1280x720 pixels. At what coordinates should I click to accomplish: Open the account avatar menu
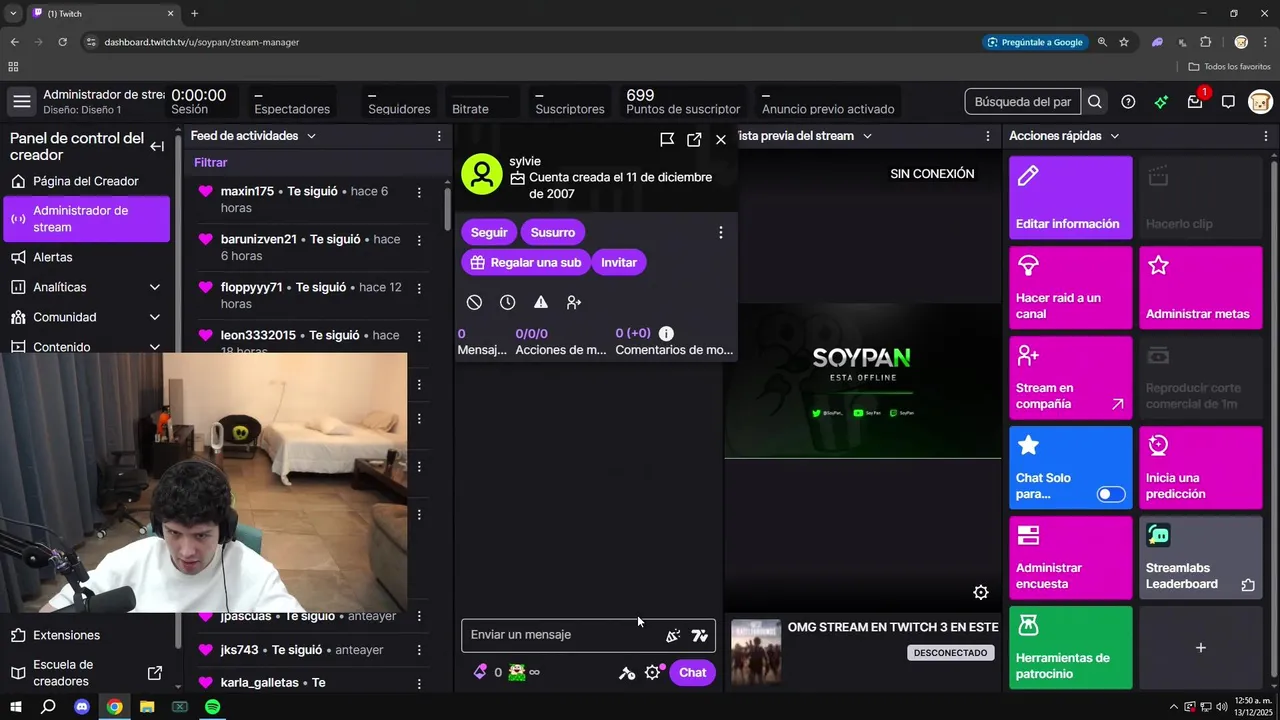point(1260,101)
